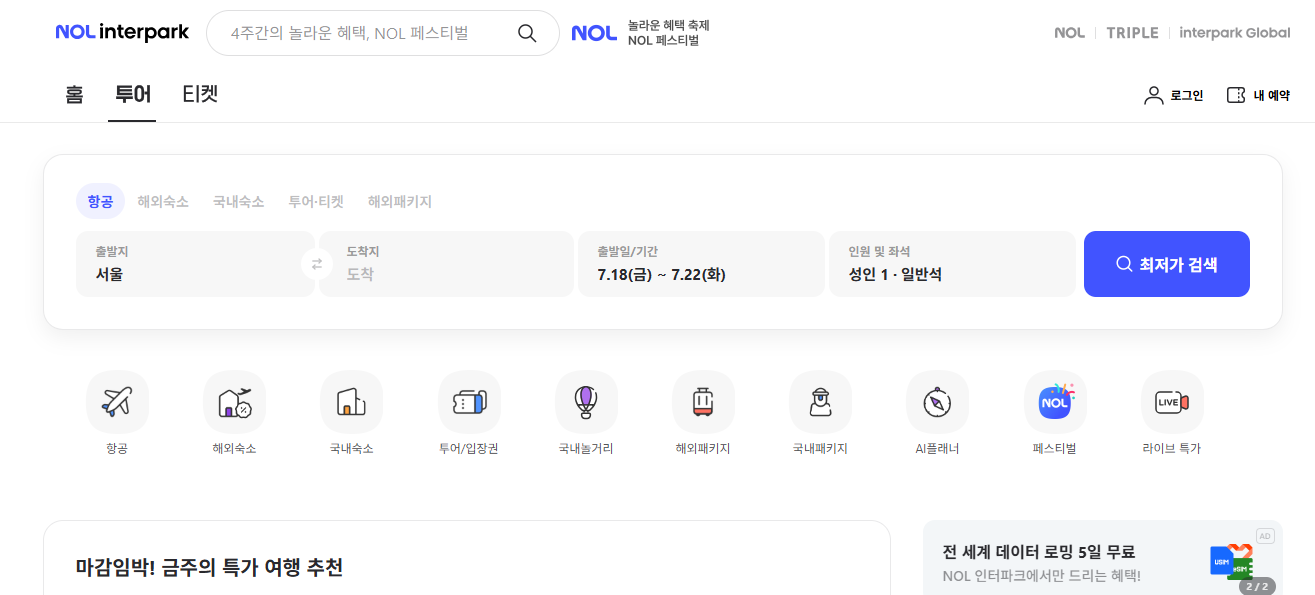The image size is (1315, 595).
Task: Click the 페스티벌 NOL icon
Action: [1054, 401]
